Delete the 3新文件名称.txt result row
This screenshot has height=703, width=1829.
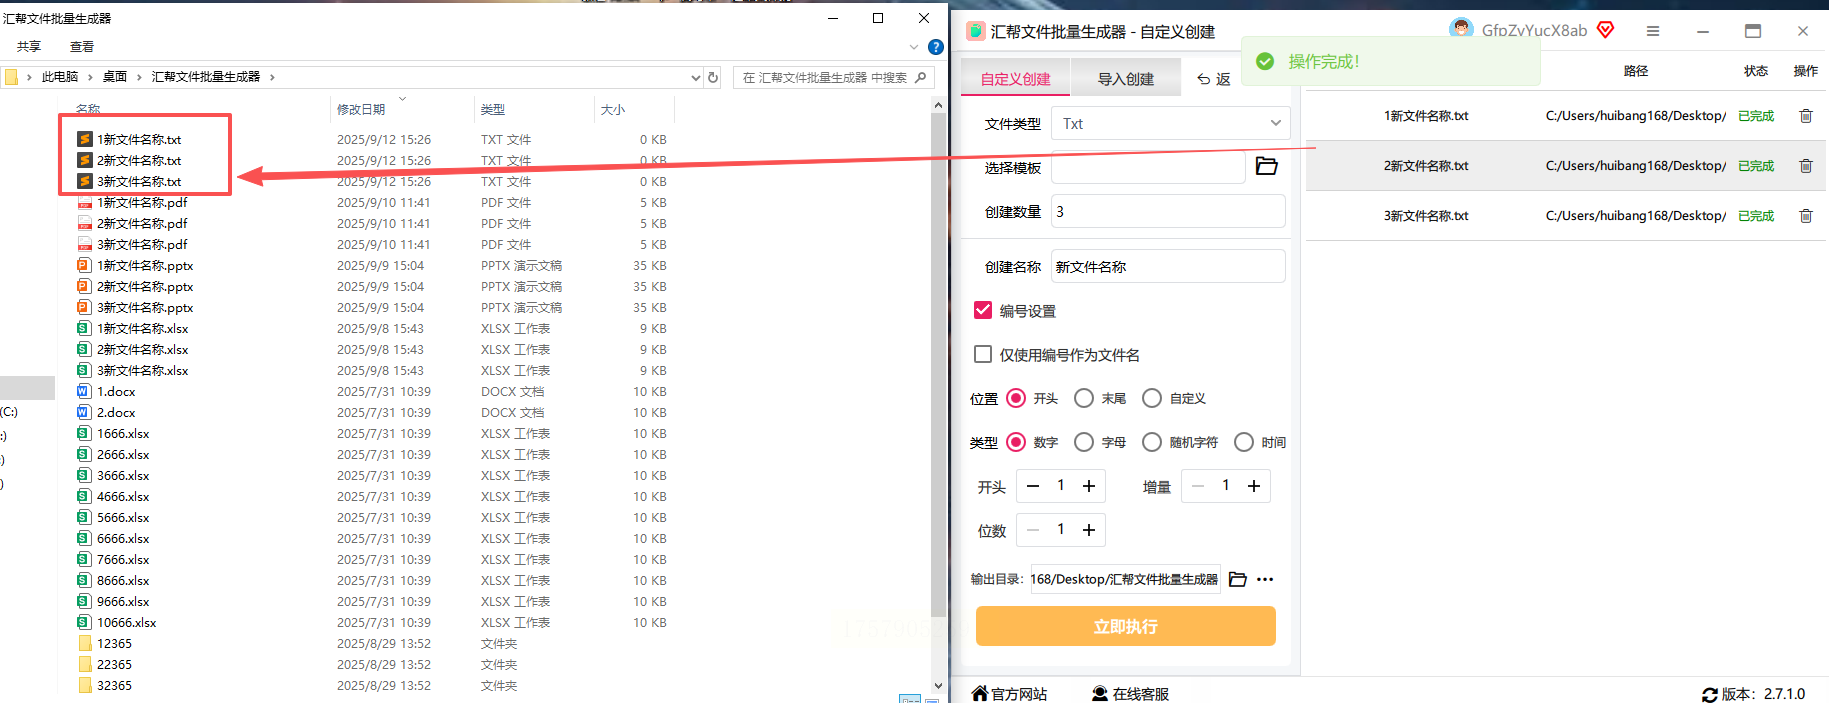1806,216
